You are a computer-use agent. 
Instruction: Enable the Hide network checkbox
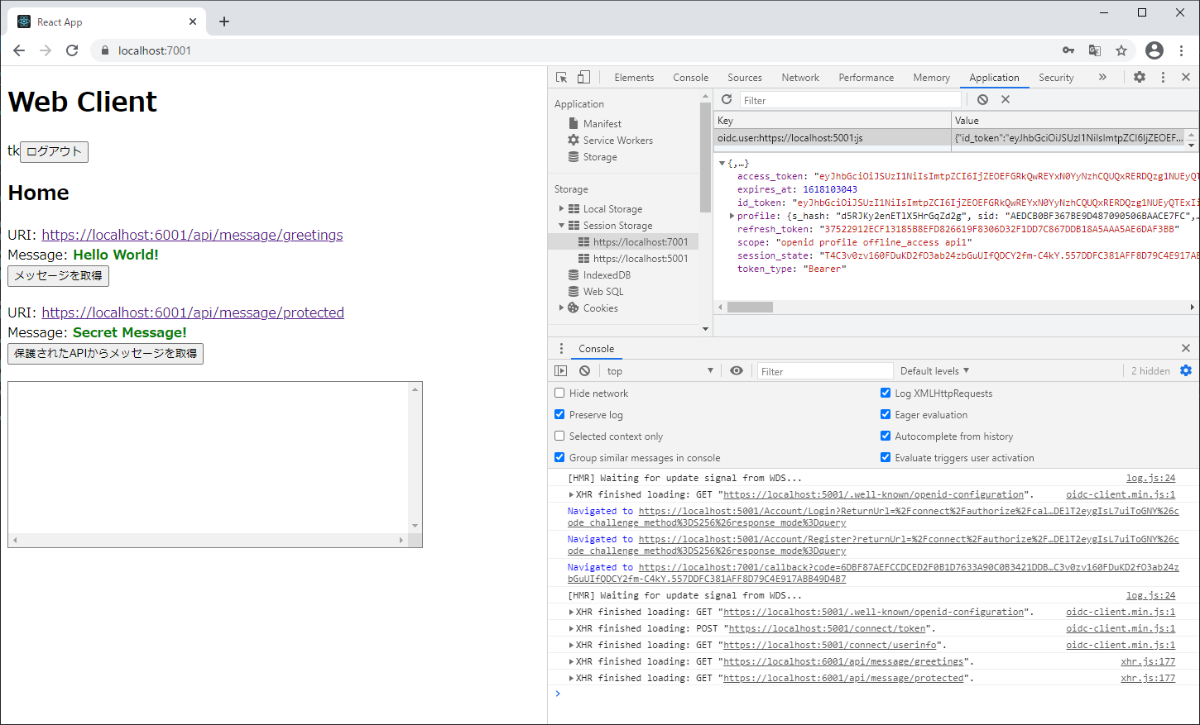(560, 393)
